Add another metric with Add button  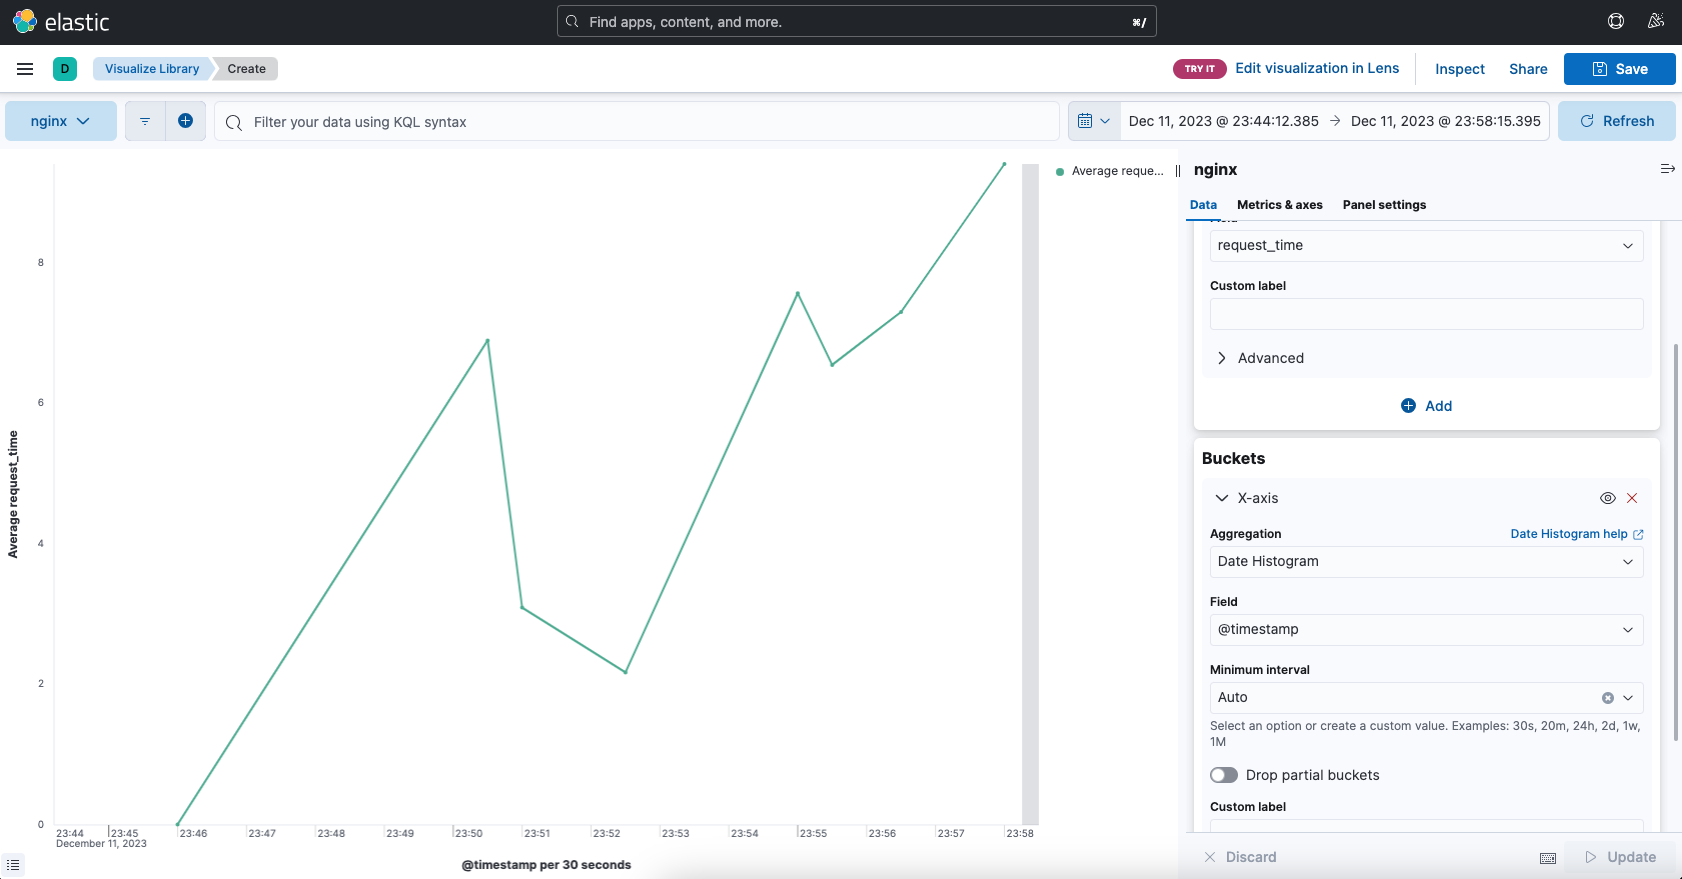[1427, 406]
